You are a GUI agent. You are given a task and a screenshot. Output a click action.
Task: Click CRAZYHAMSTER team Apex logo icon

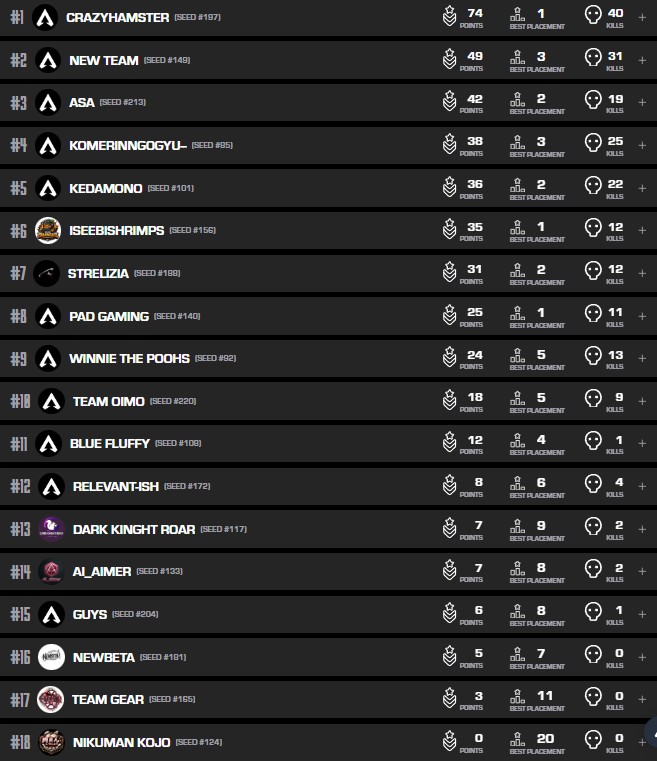pos(44,17)
